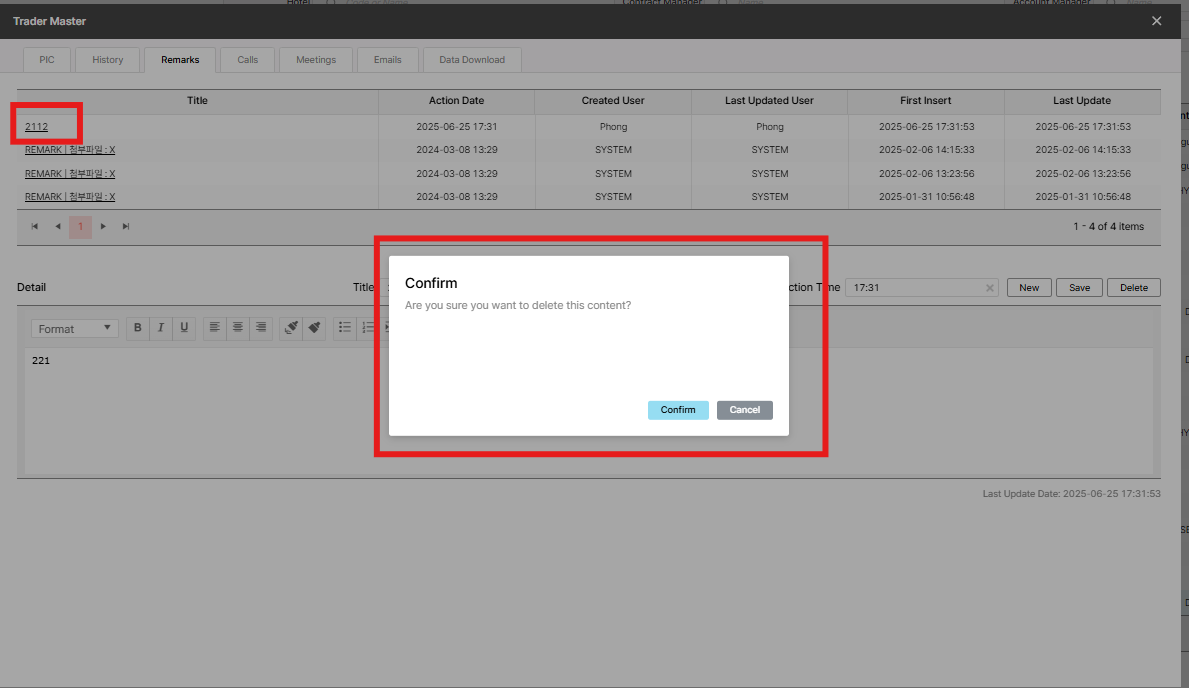Toggle bold formatting in the Detail editor
1189x688 pixels.
click(x=137, y=328)
